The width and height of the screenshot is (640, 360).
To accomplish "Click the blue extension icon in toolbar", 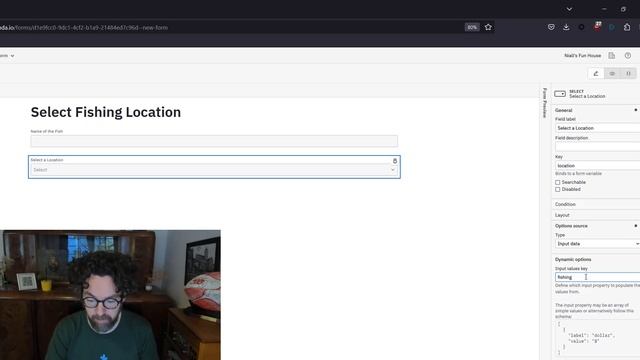I will tap(612, 27).
